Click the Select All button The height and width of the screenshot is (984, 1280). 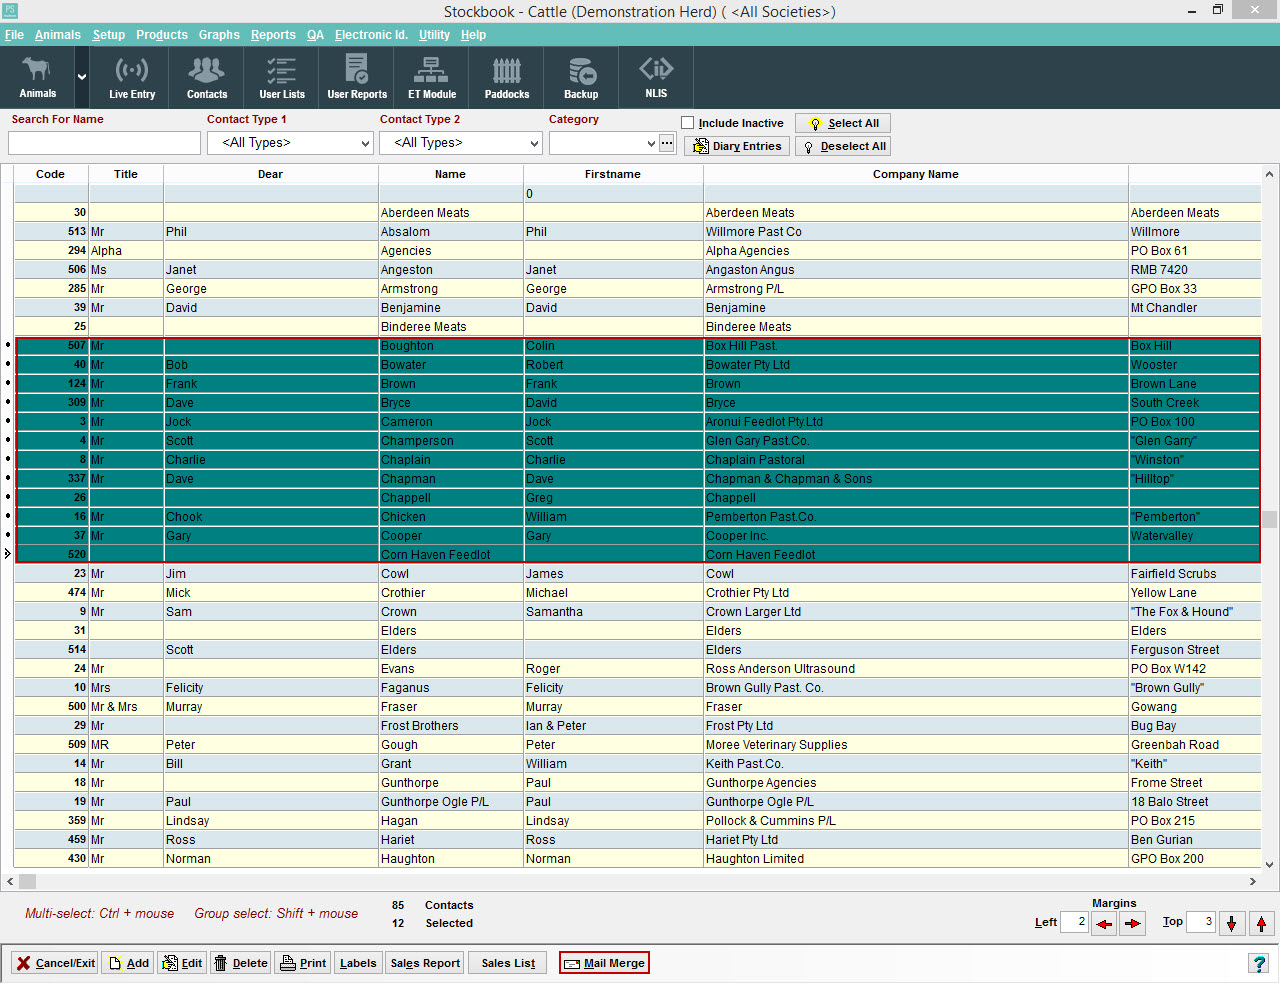click(x=843, y=123)
